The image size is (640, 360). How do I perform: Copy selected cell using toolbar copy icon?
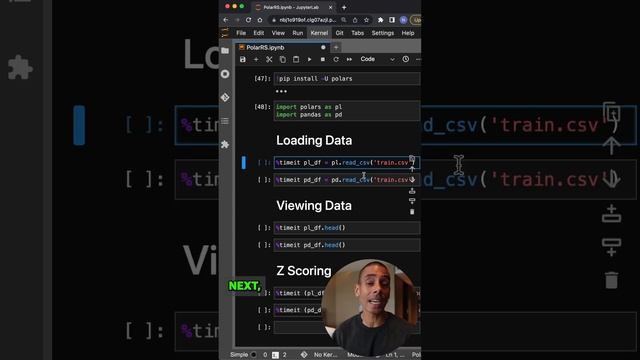point(282,60)
